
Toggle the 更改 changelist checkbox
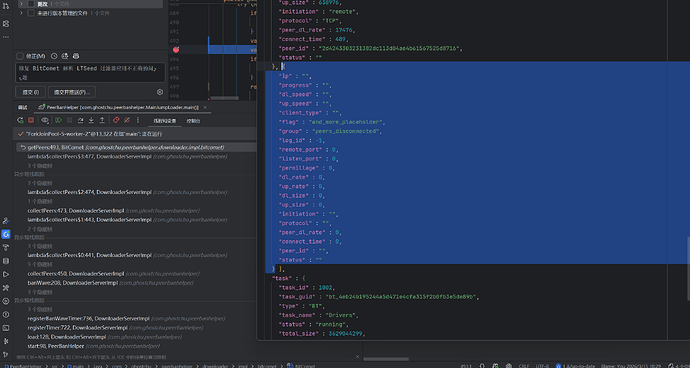click(31, 4)
